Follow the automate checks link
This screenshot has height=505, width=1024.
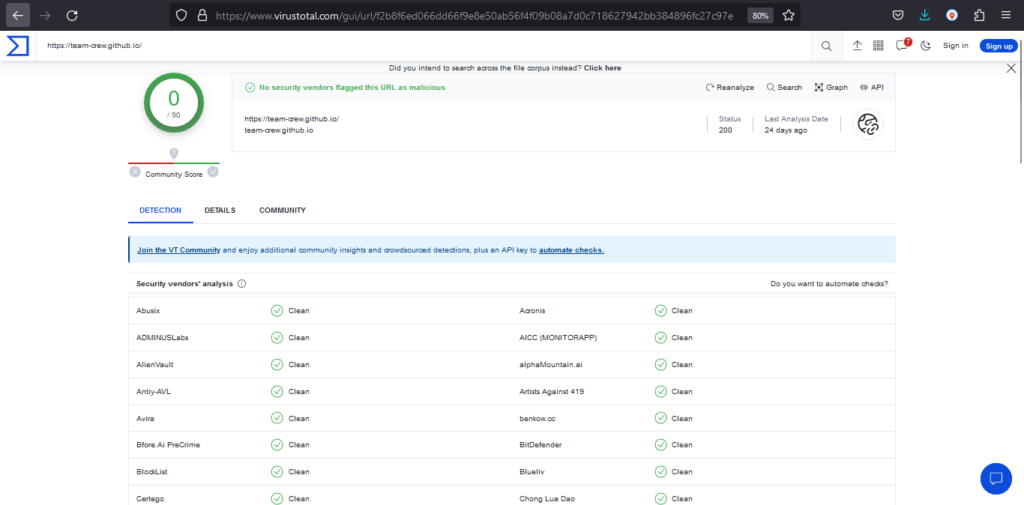pyautogui.click(x=571, y=250)
